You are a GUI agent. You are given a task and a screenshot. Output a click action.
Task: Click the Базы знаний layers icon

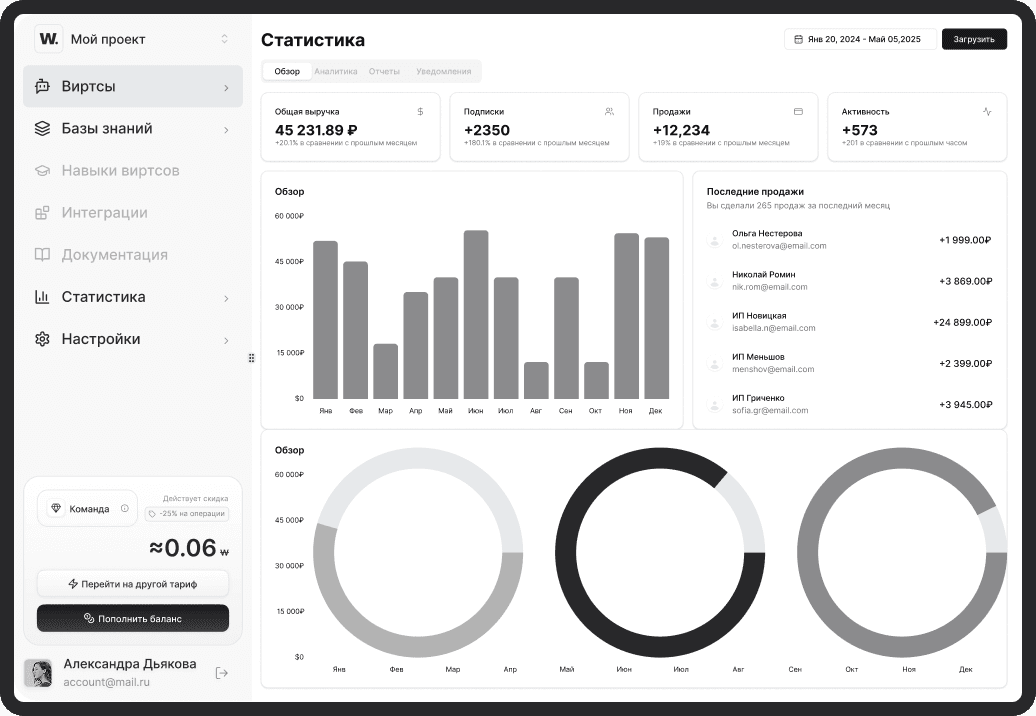point(42,129)
